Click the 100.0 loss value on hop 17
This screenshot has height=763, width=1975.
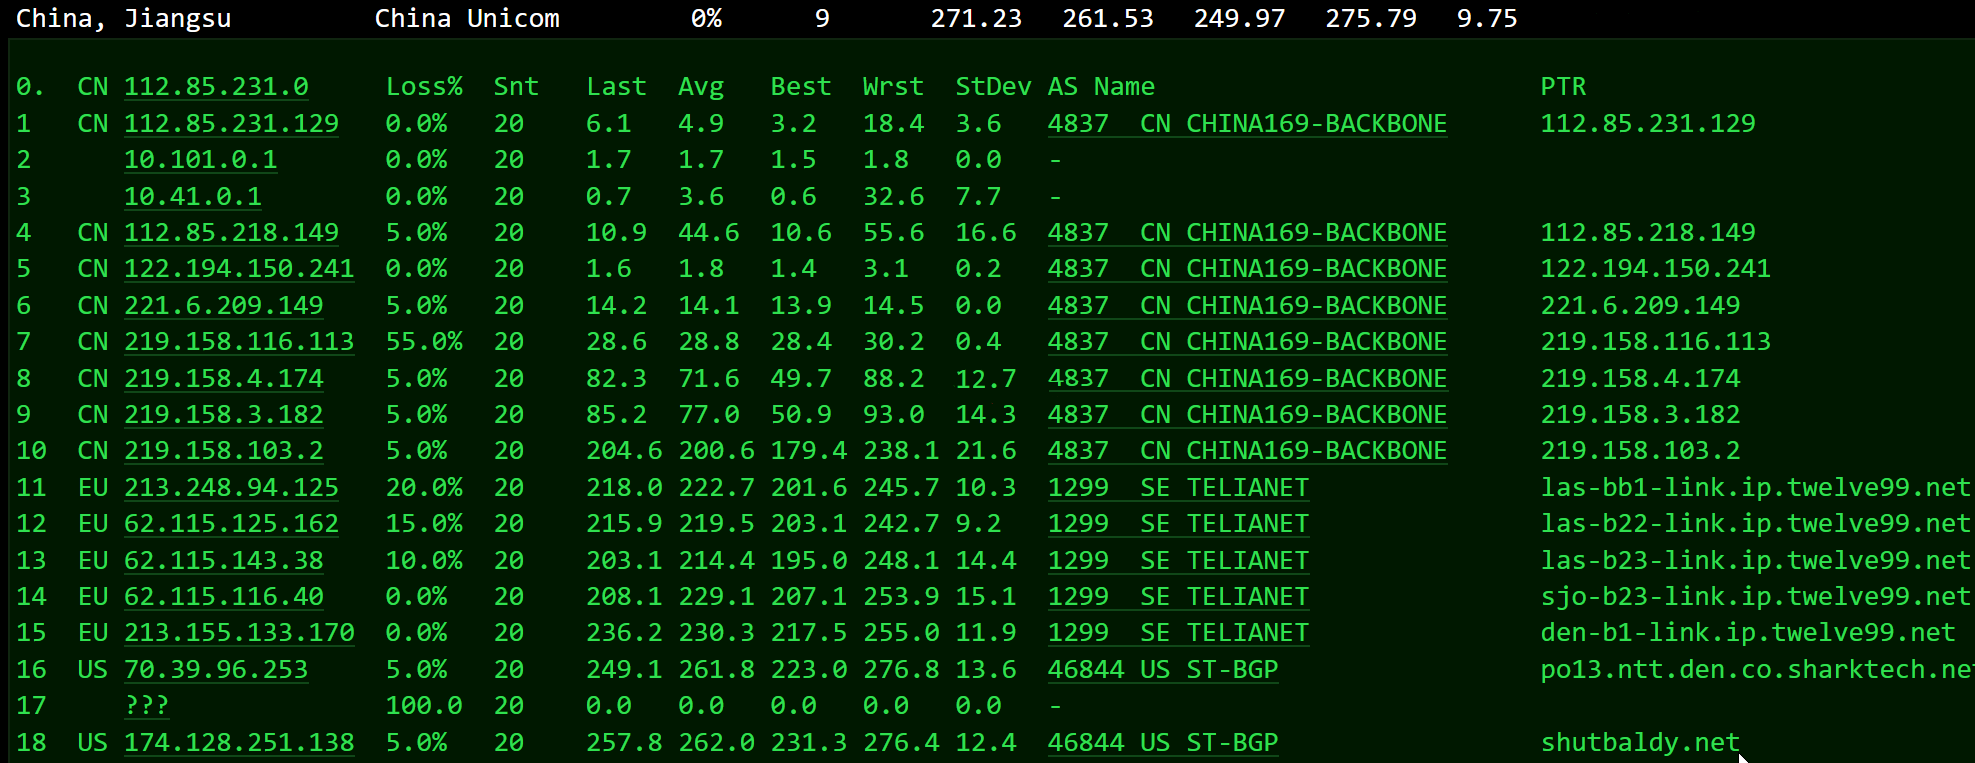424,705
